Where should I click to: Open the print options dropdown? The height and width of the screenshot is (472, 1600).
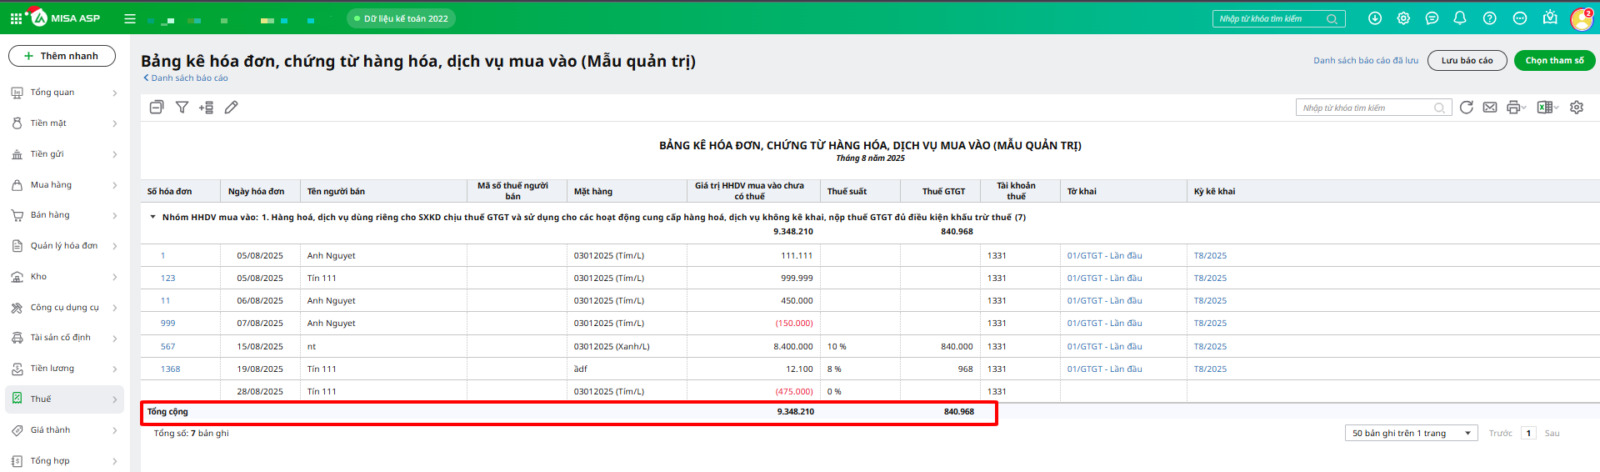point(1517,107)
